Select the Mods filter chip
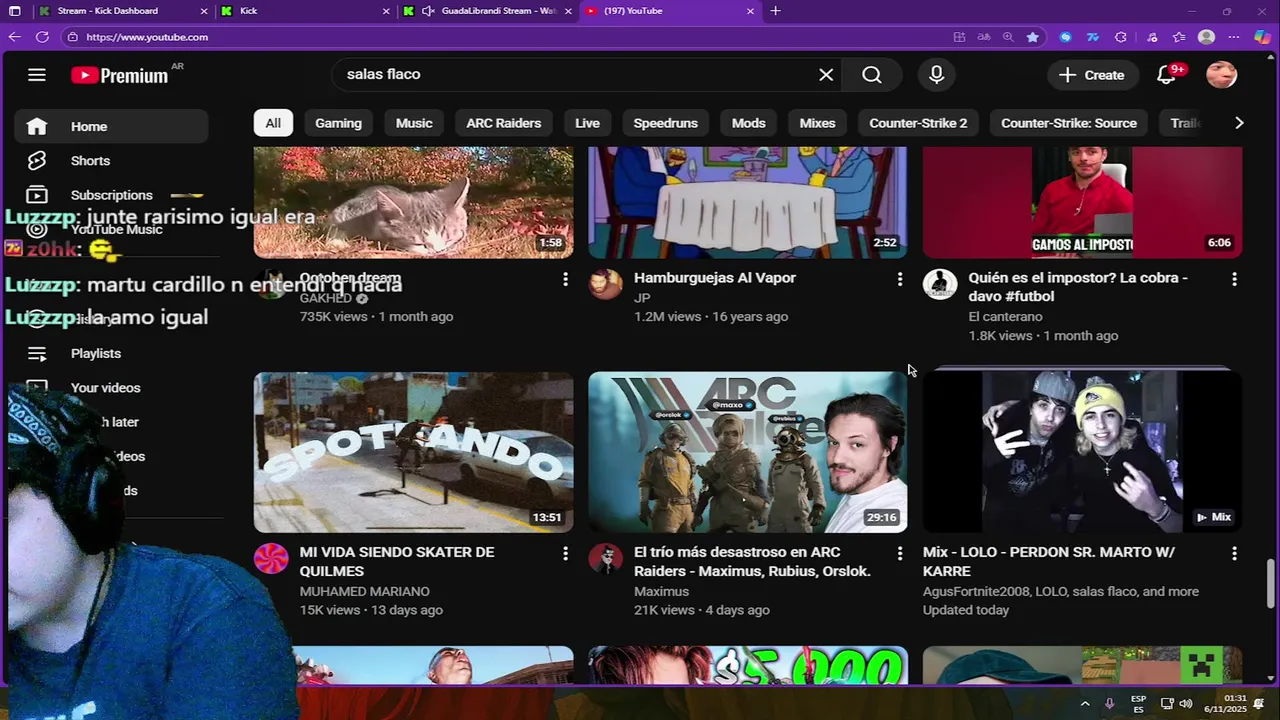Image resolution: width=1280 pixels, height=720 pixels. [748, 123]
